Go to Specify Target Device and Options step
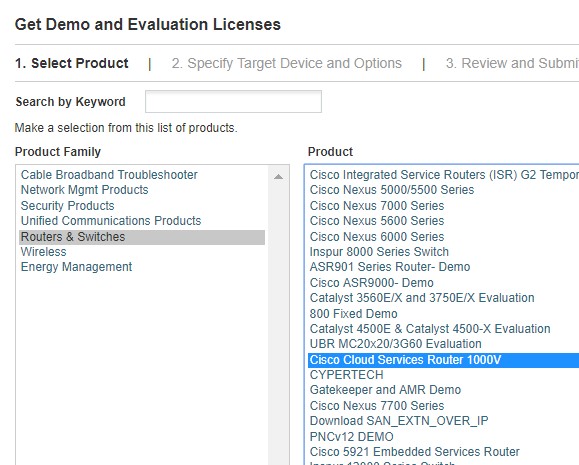The height and width of the screenshot is (465, 579). 287,63
